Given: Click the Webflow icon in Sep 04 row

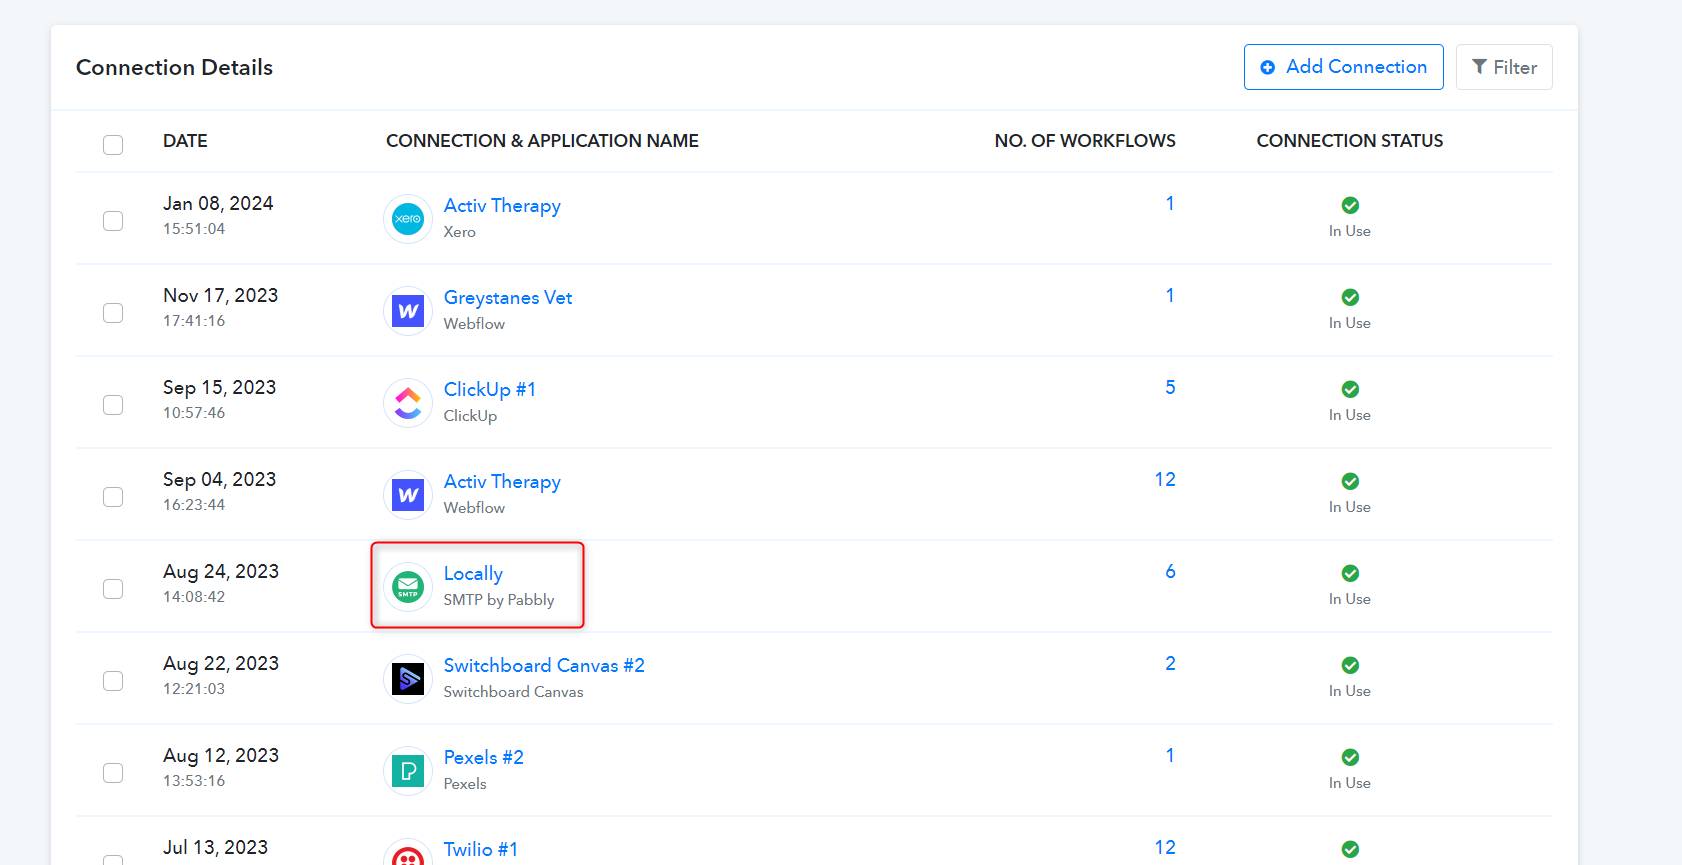Looking at the screenshot, I should (x=408, y=495).
